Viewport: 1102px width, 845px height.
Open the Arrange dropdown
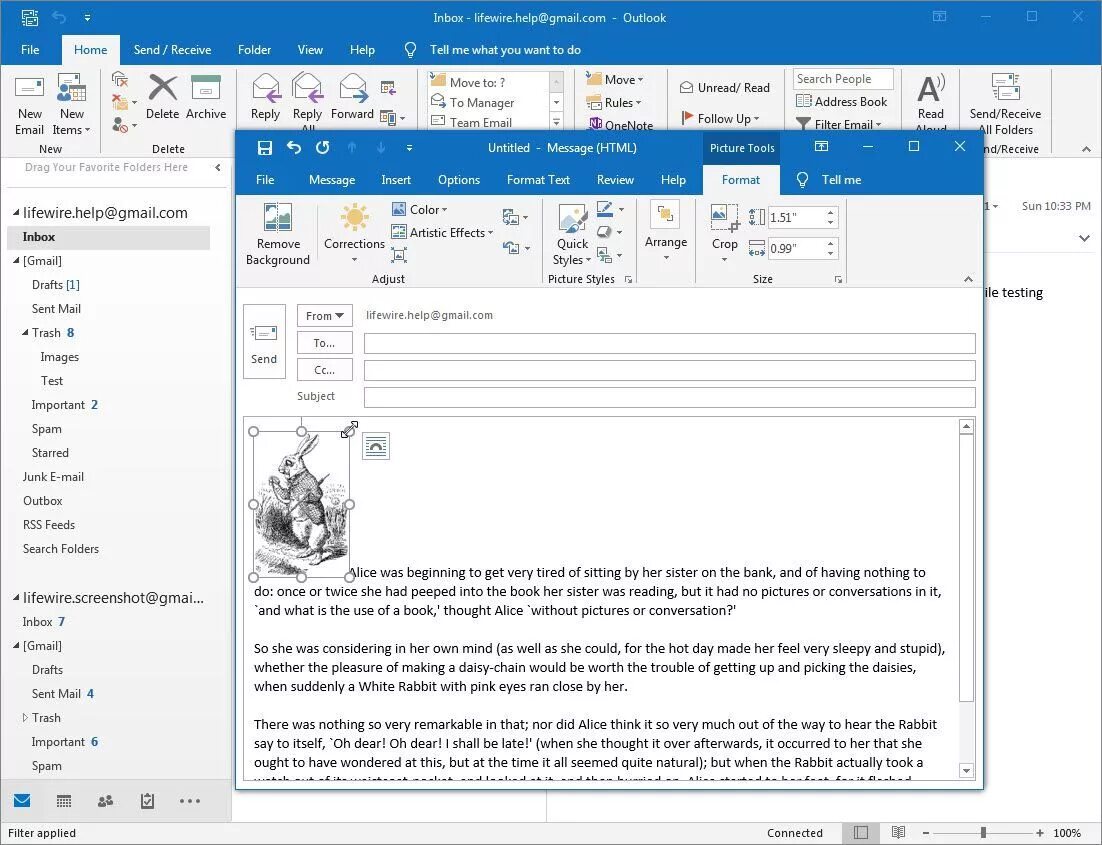click(666, 232)
